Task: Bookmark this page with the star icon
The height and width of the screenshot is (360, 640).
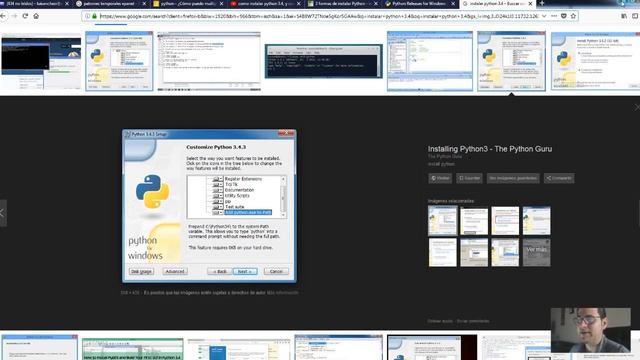Action: click(573, 16)
